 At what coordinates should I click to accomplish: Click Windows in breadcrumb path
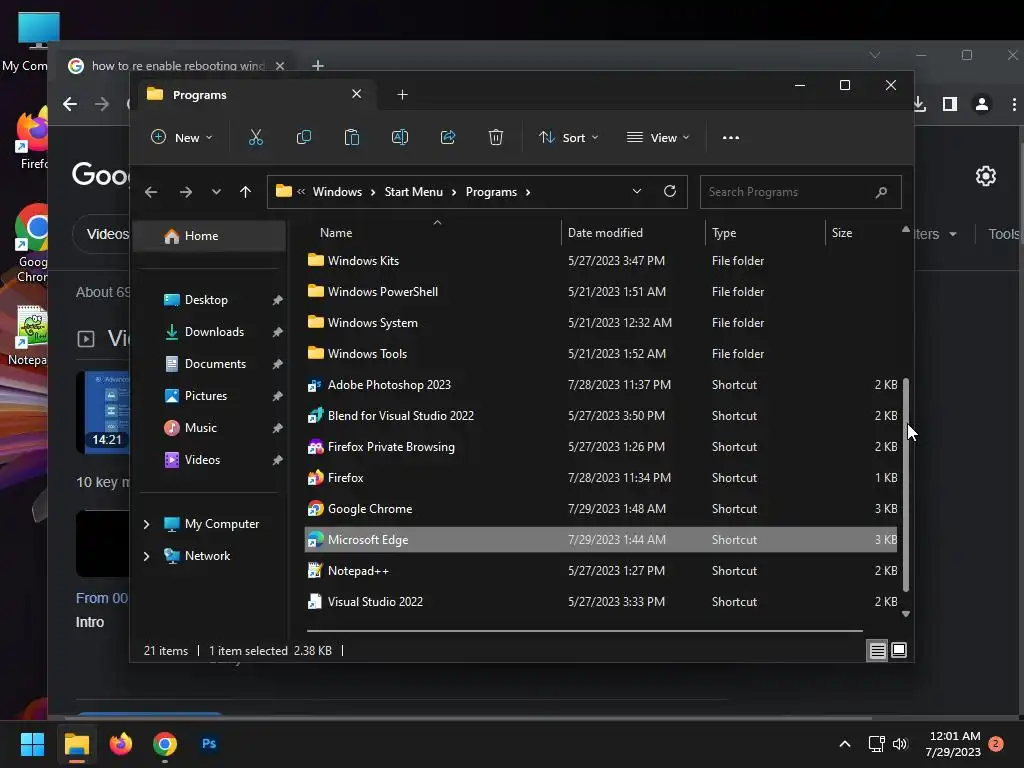337,192
